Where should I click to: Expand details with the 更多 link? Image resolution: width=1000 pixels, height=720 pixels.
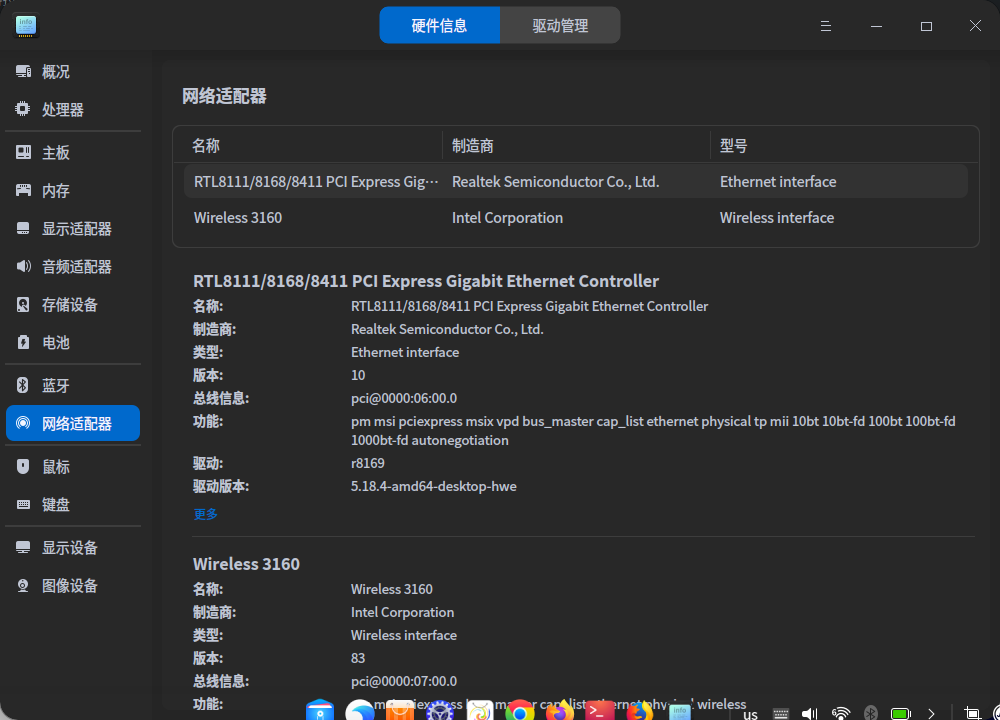205,513
